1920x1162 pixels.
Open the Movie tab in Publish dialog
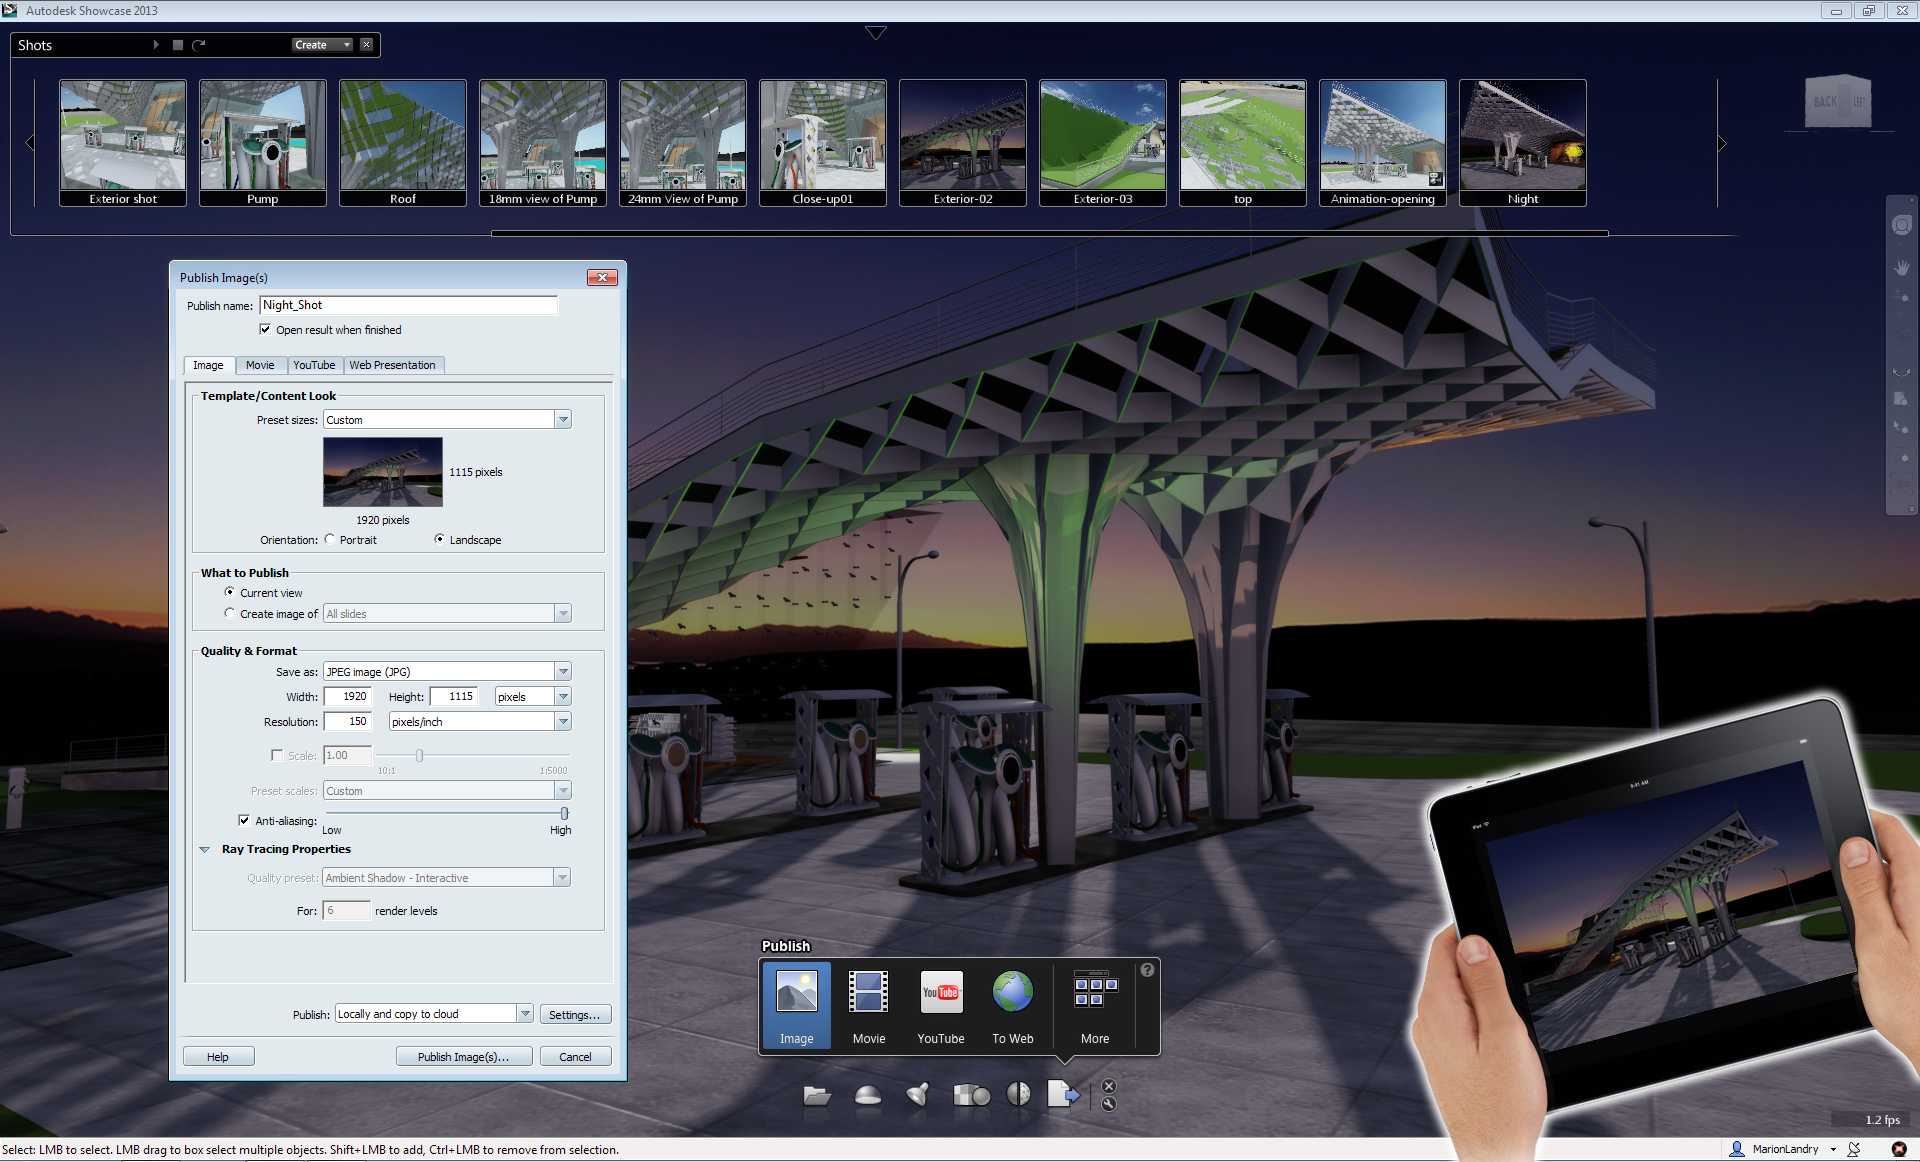coord(260,364)
